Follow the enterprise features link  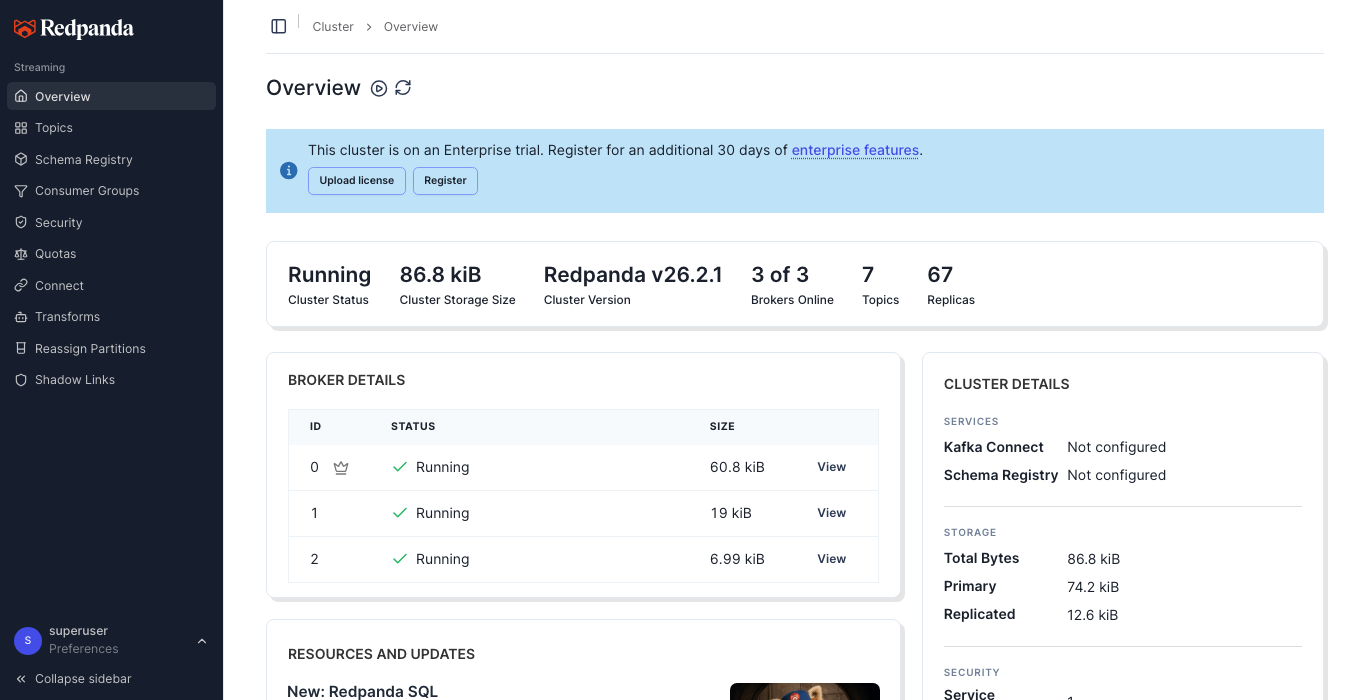855,150
